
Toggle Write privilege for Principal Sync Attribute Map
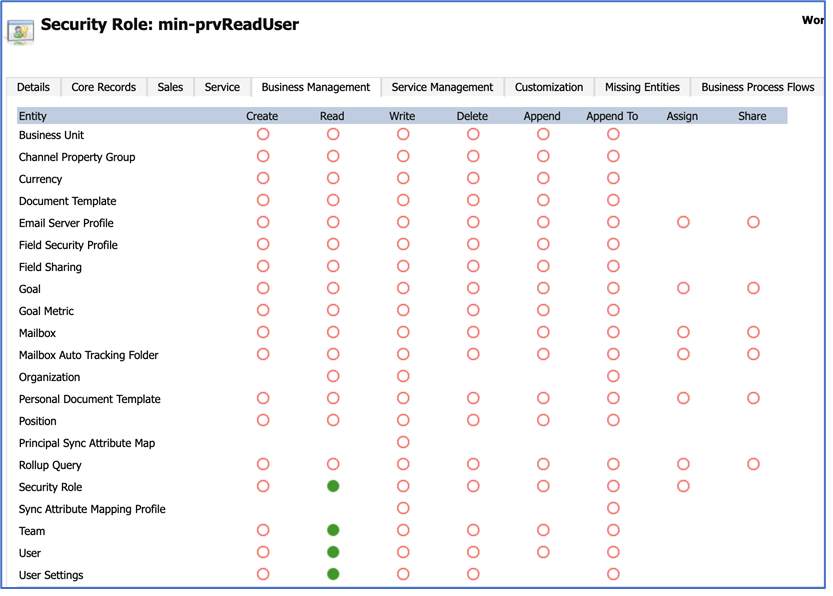coord(403,442)
